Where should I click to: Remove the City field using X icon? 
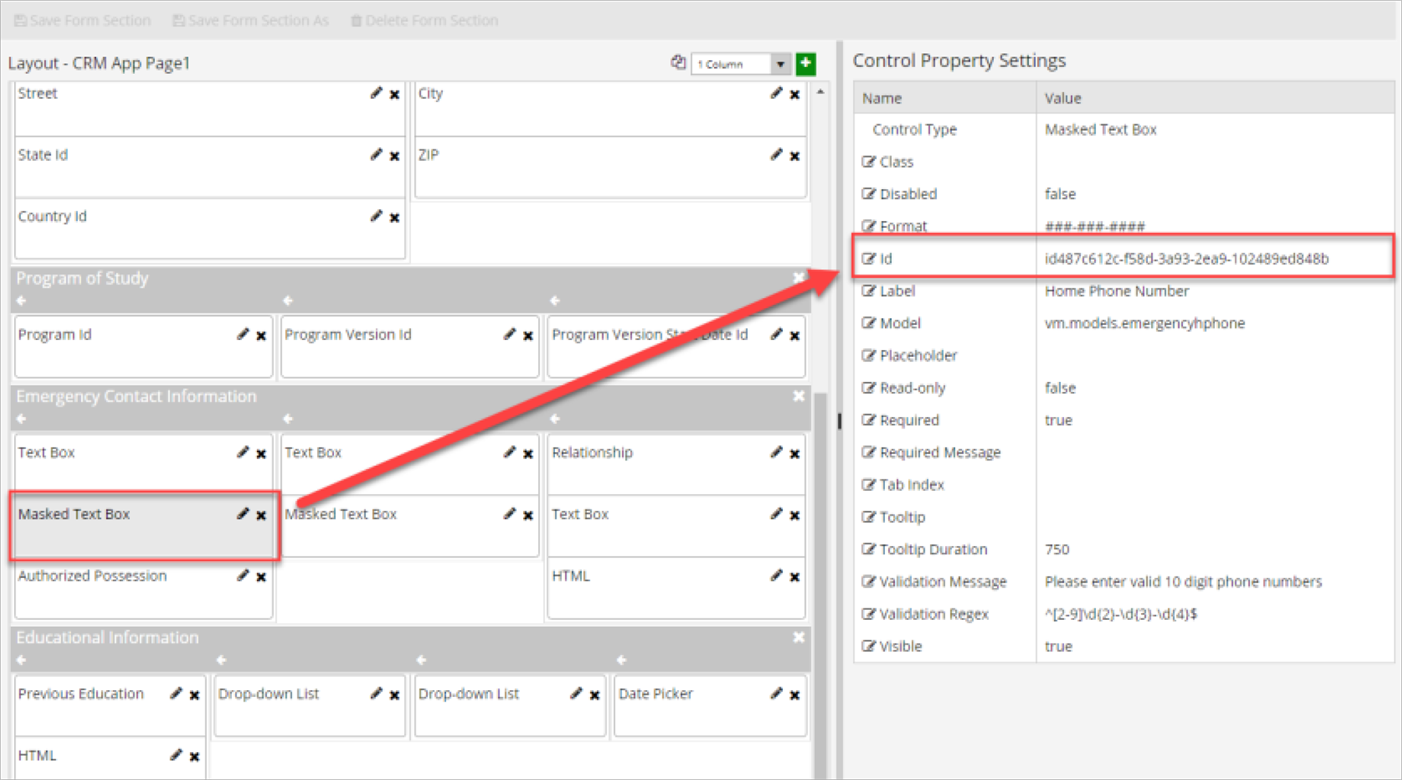click(x=795, y=95)
